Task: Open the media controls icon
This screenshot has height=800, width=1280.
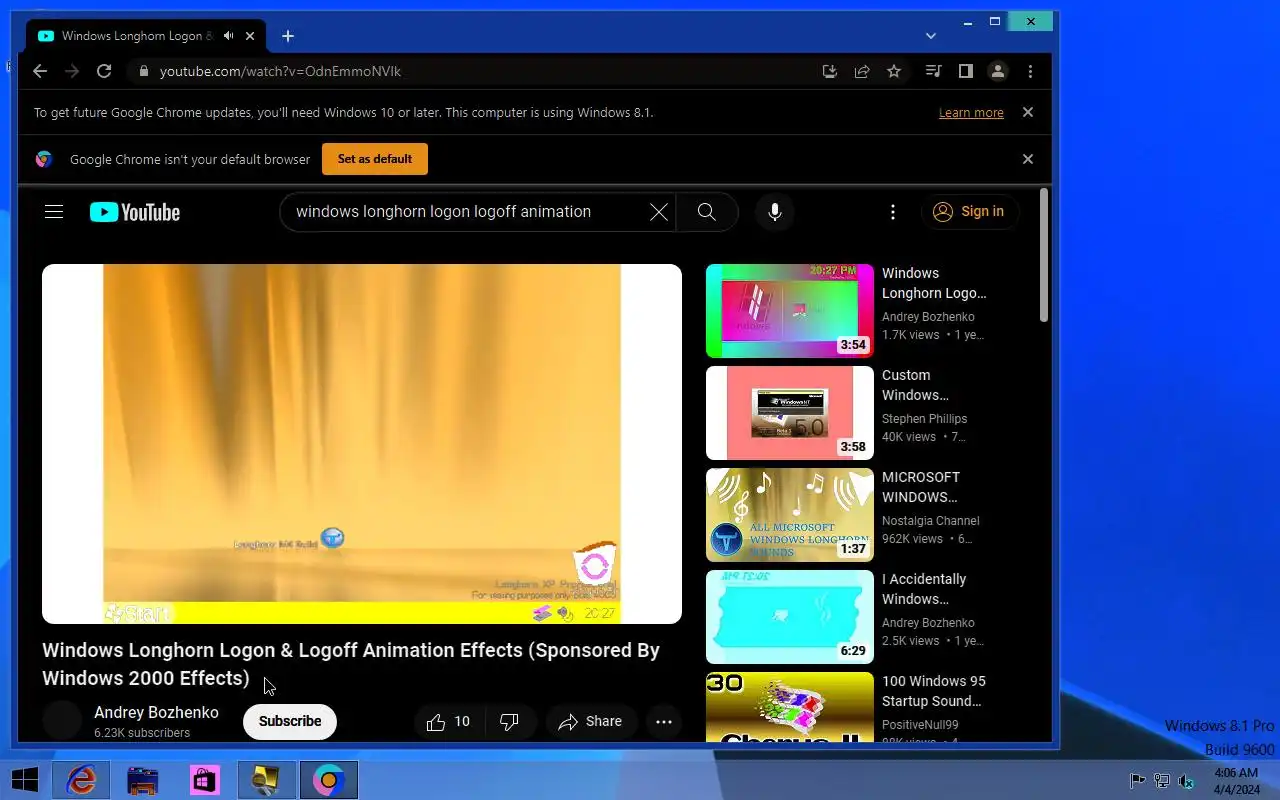Action: (x=933, y=71)
